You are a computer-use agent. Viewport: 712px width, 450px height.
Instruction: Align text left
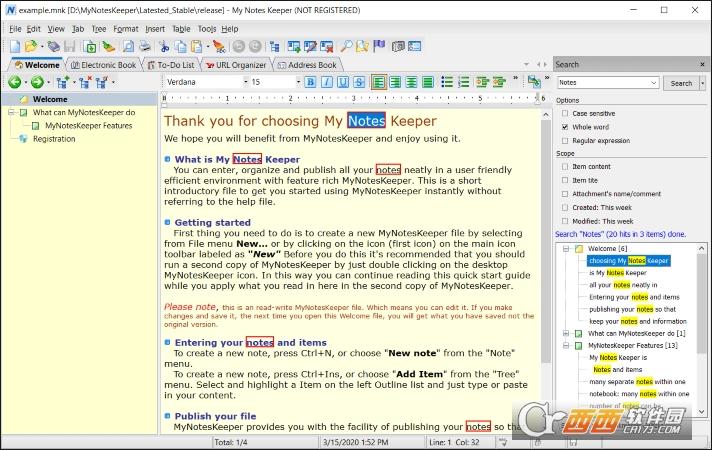[379, 82]
